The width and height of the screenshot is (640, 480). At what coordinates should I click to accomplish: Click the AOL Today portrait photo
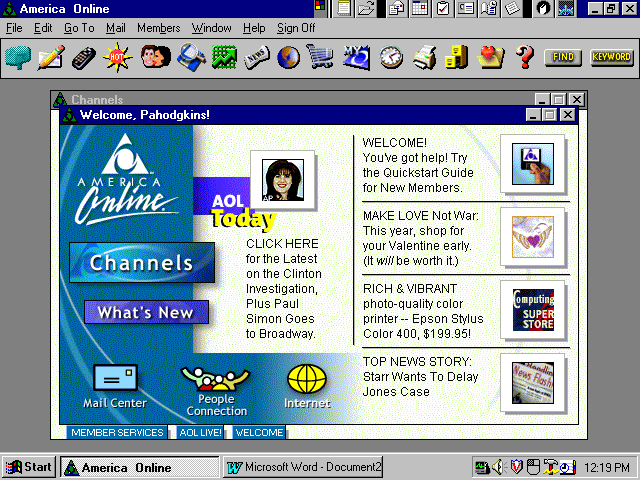point(283,180)
